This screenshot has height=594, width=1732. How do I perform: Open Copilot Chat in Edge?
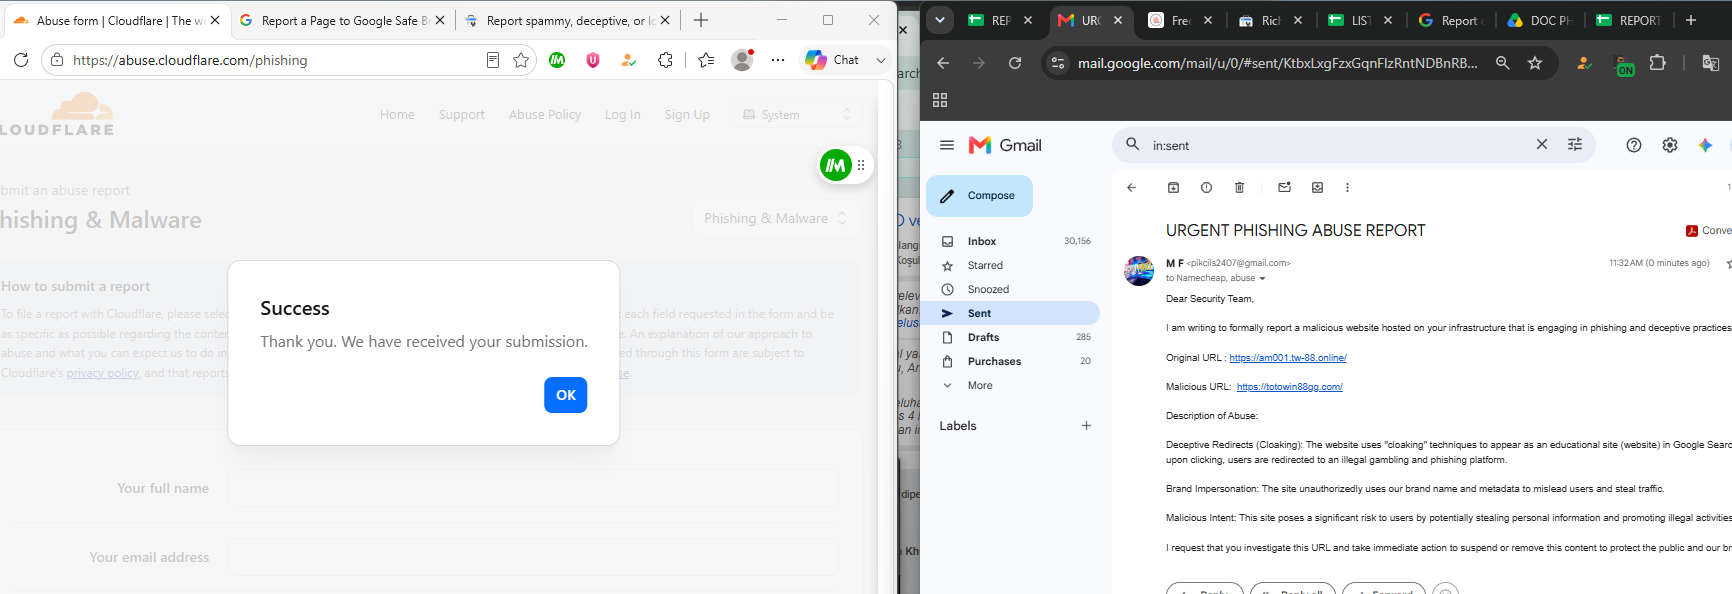pyautogui.click(x=833, y=60)
